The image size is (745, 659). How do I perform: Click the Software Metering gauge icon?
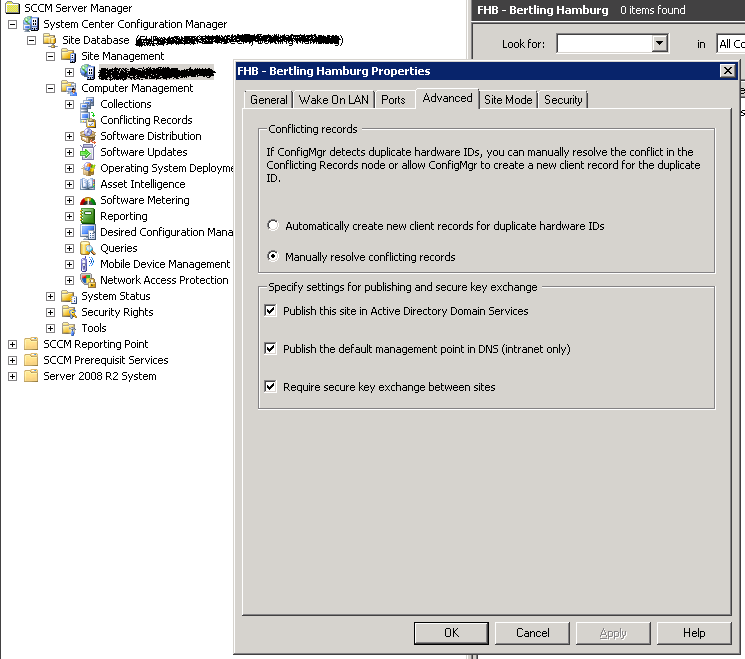(x=88, y=201)
